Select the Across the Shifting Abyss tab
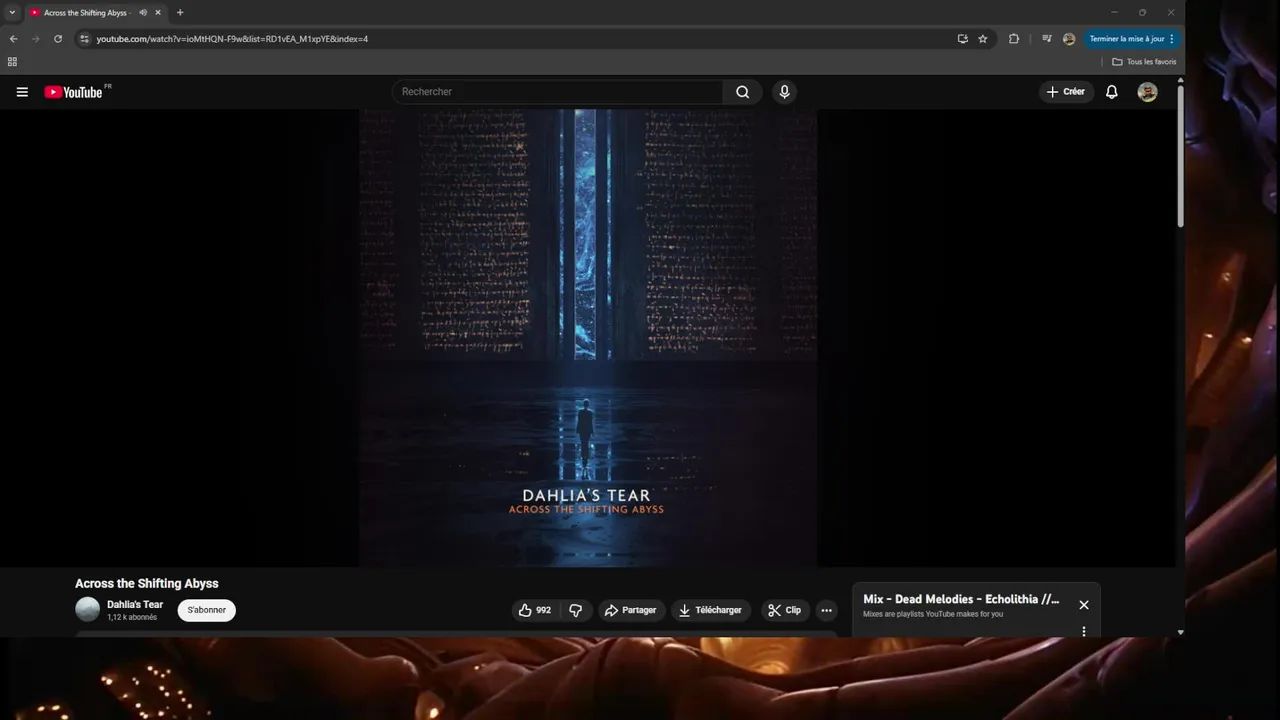1280x720 pixels. click(95, 13)
